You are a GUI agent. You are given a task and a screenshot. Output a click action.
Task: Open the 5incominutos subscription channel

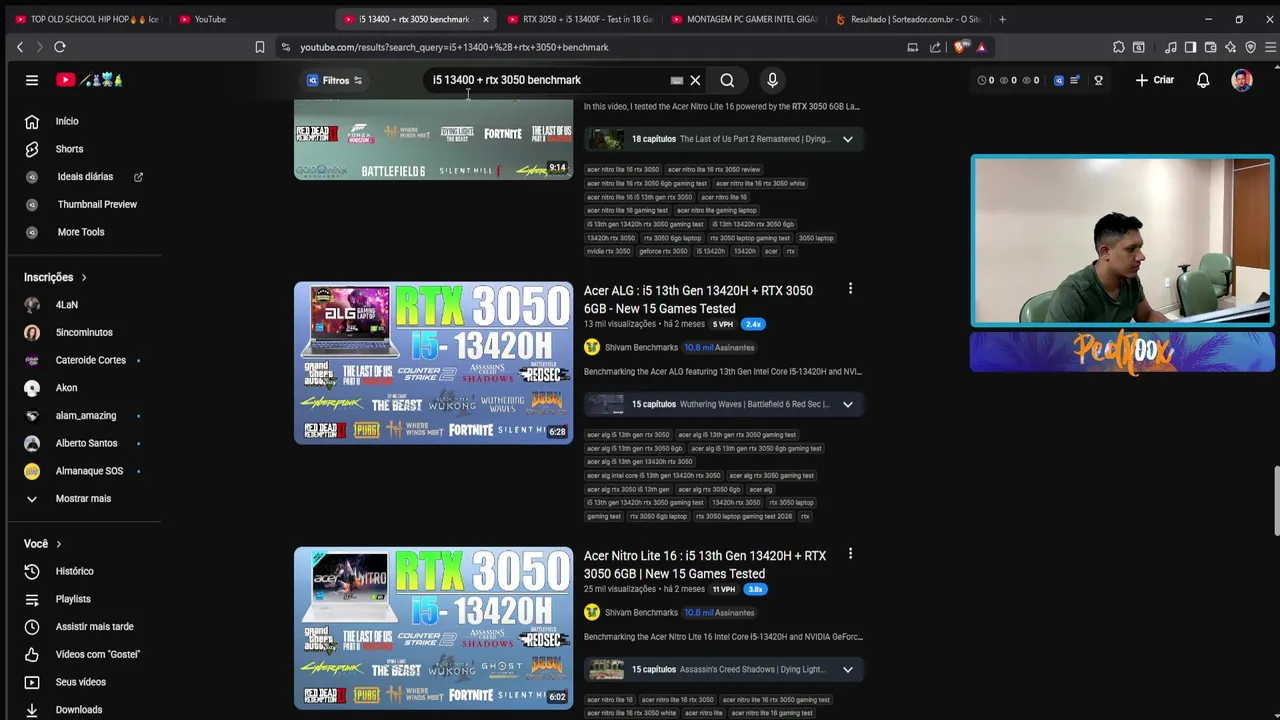click(x=84, y=332)
